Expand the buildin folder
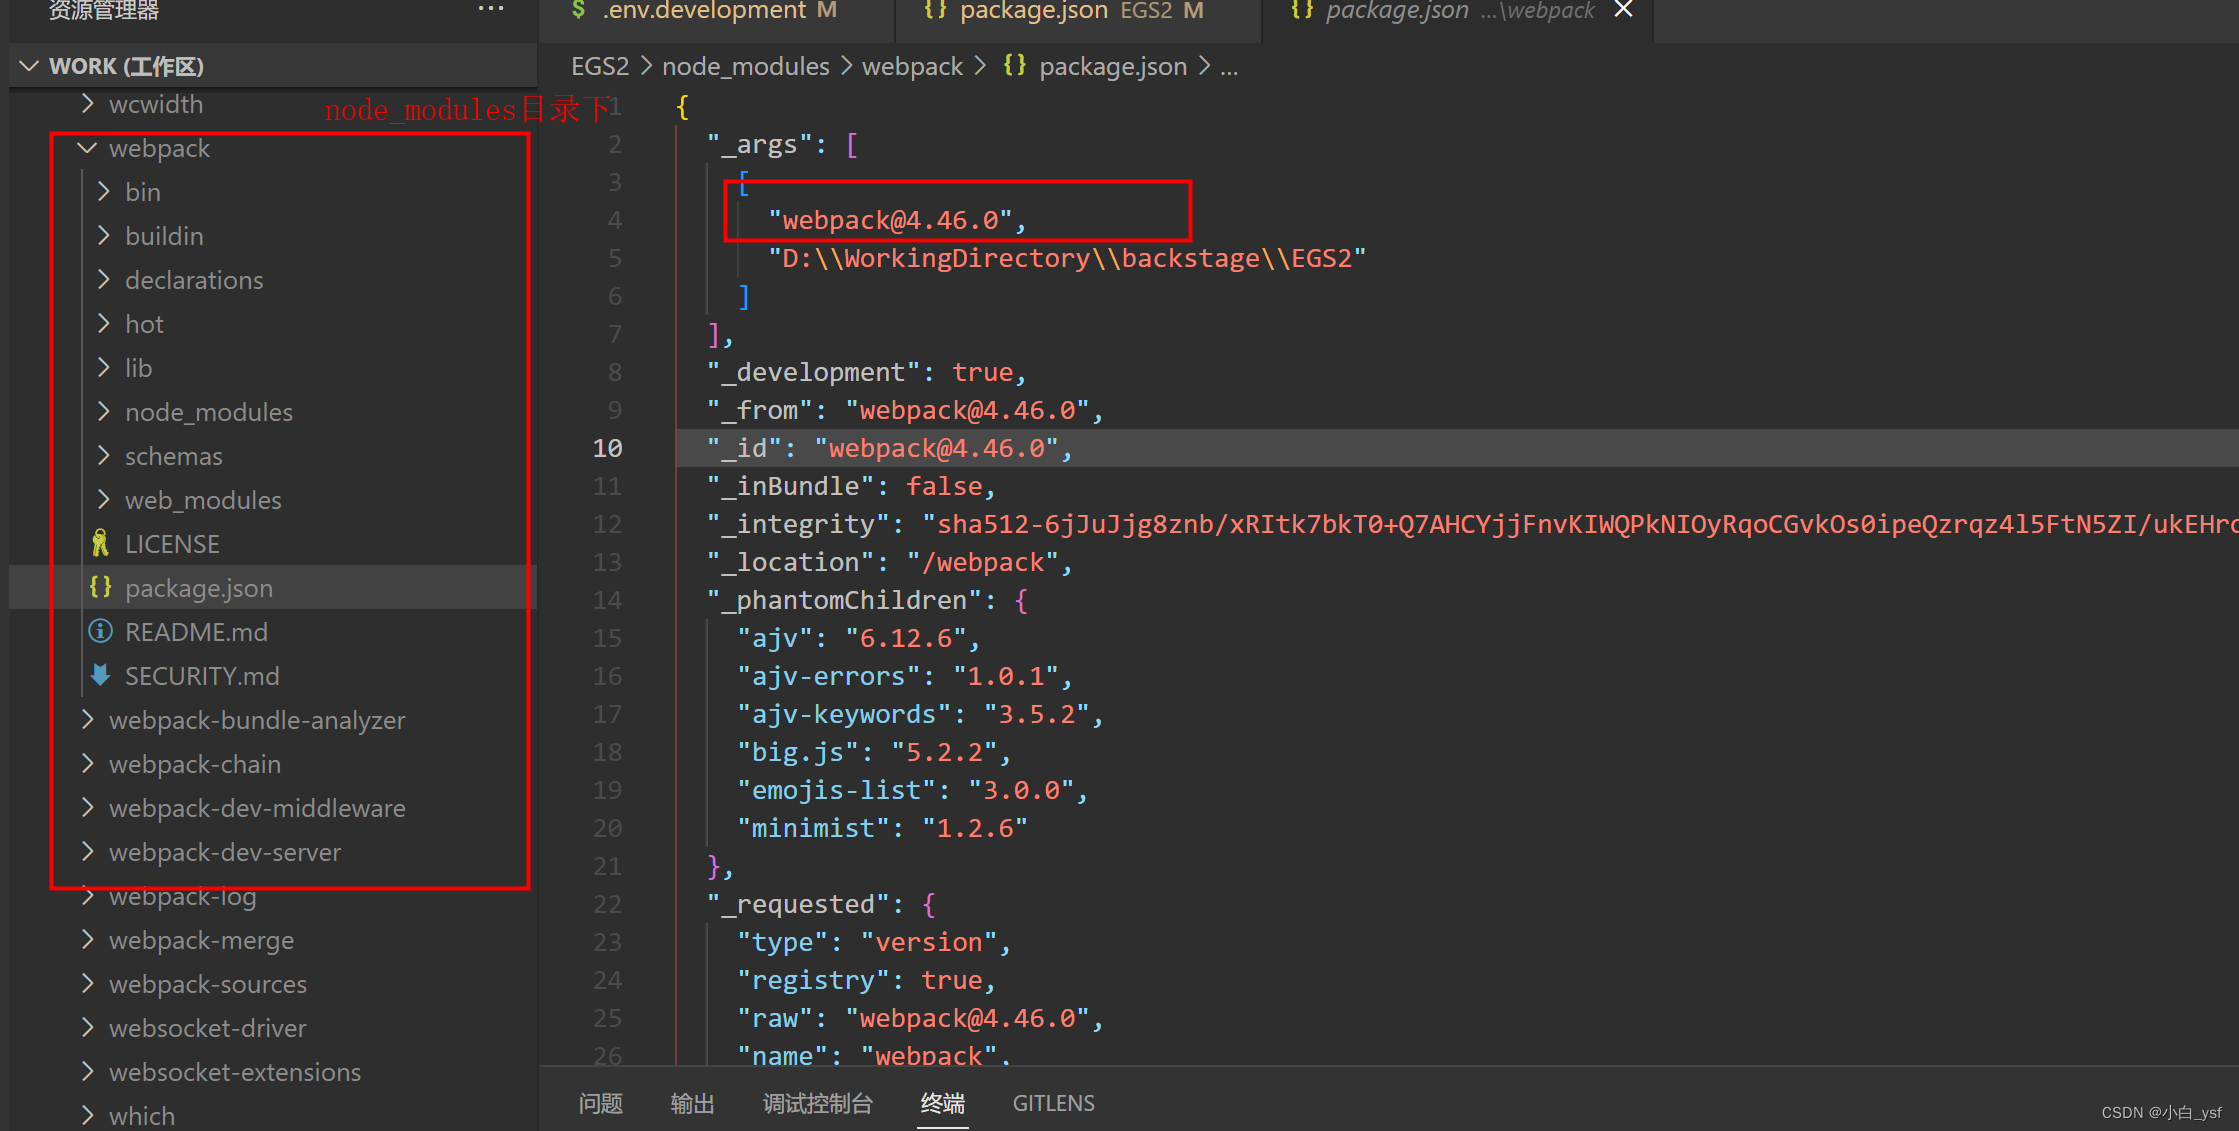 104,235
